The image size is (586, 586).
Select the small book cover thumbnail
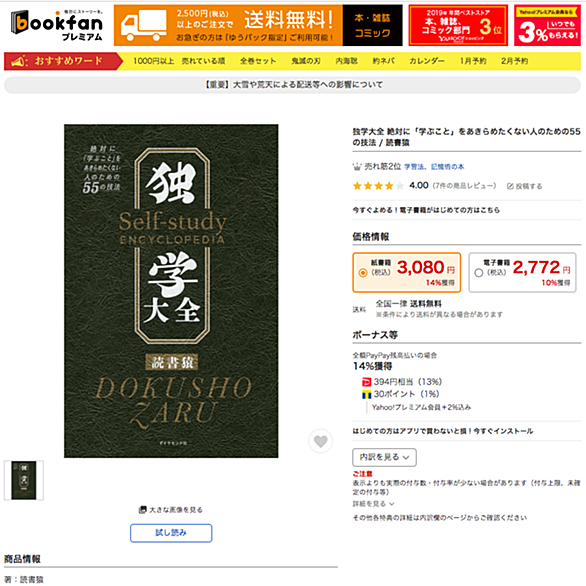tap(24, 480)
